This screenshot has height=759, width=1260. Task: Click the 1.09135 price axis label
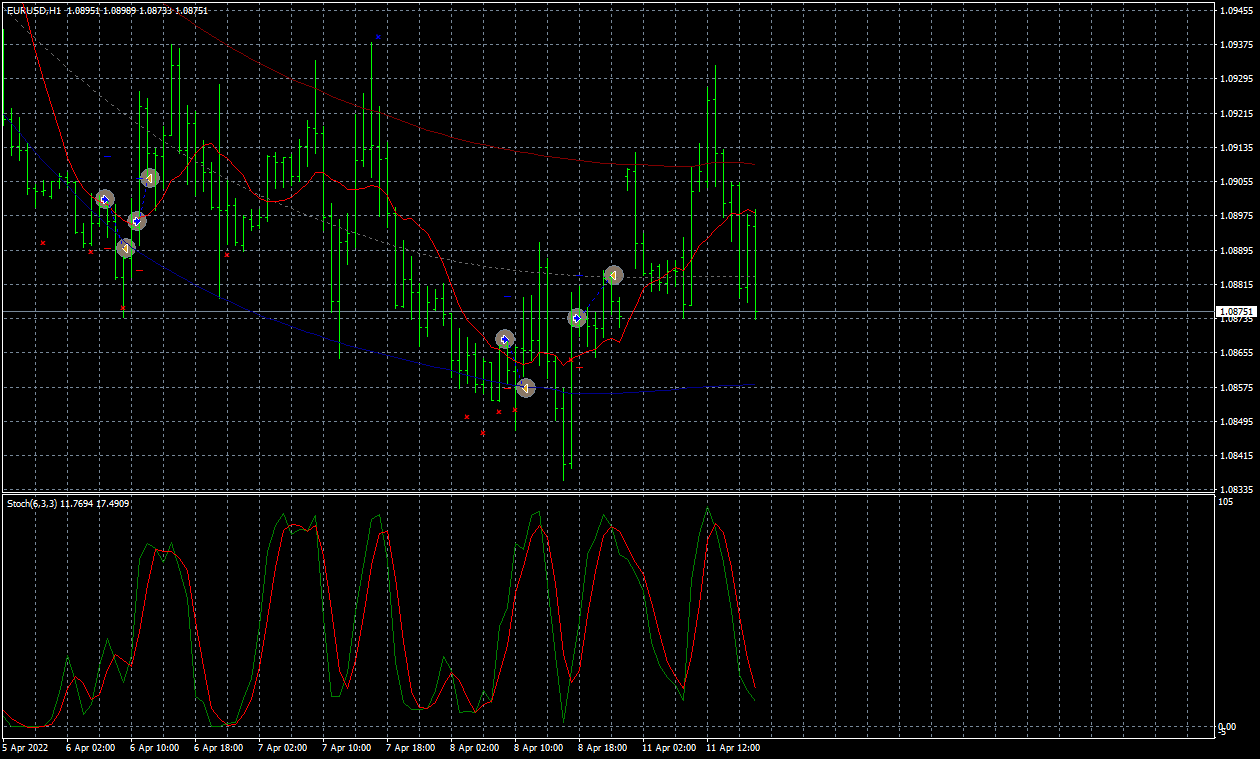click(1236, 147)
